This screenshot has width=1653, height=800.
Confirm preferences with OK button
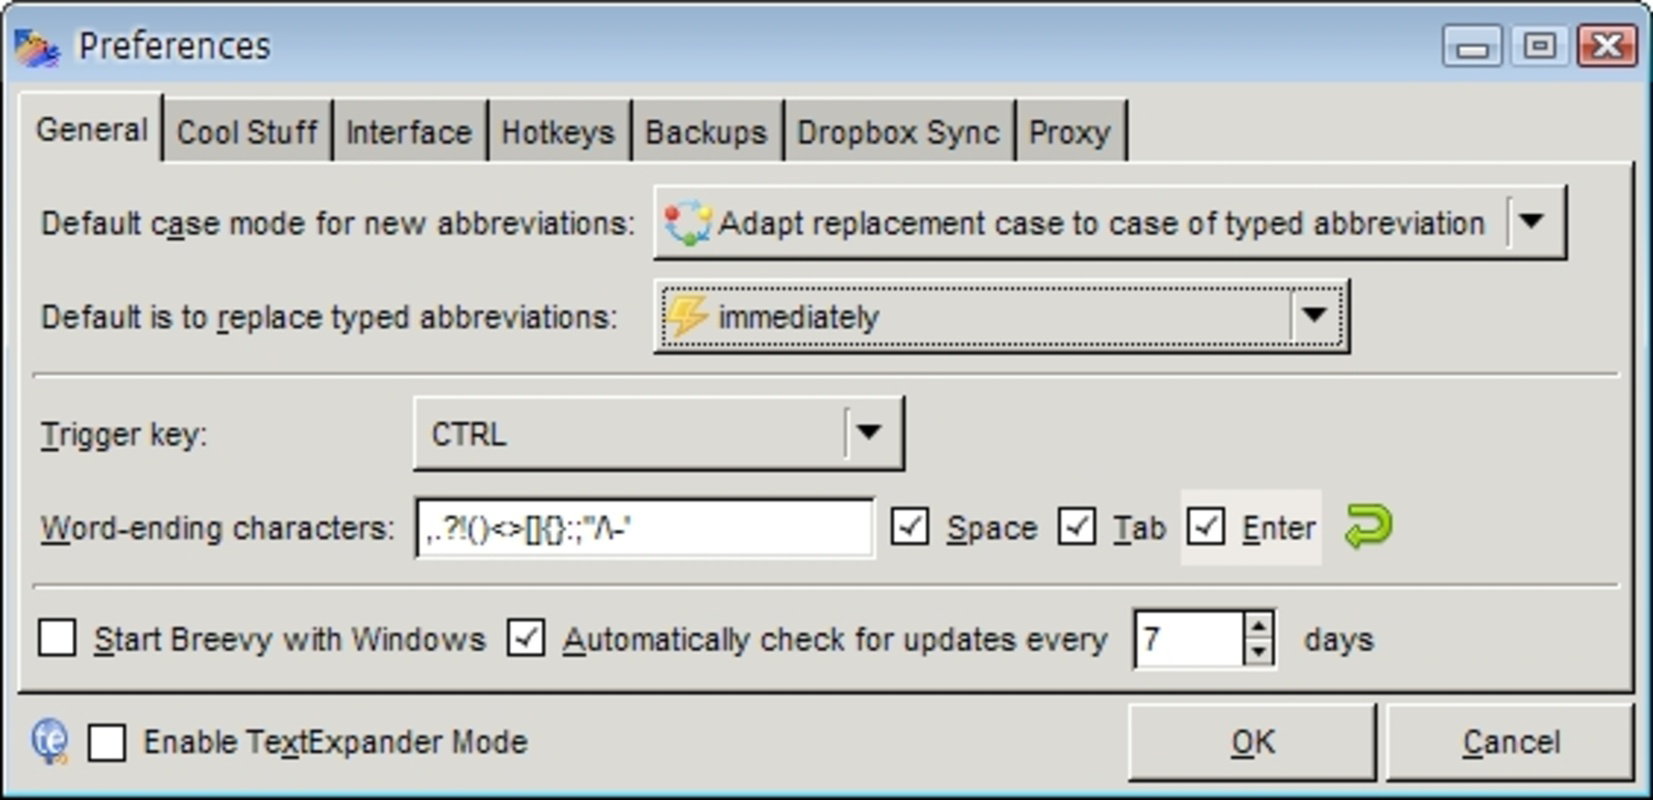point(1252,742)
